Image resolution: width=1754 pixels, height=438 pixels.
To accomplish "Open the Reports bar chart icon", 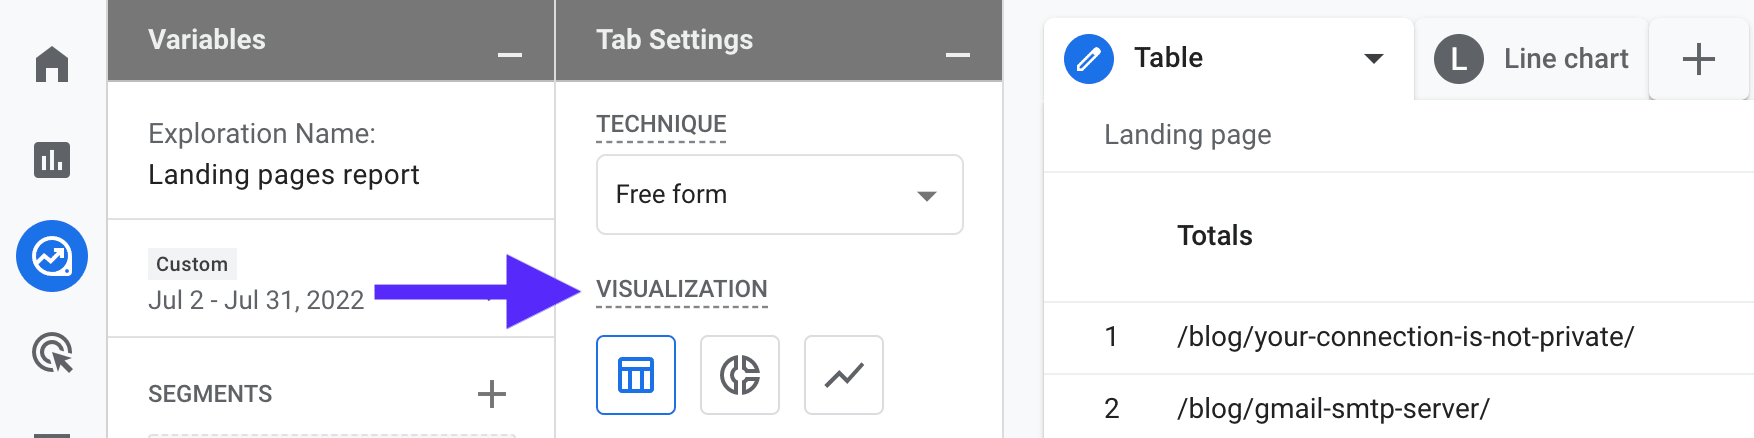I will click(52, 160).
